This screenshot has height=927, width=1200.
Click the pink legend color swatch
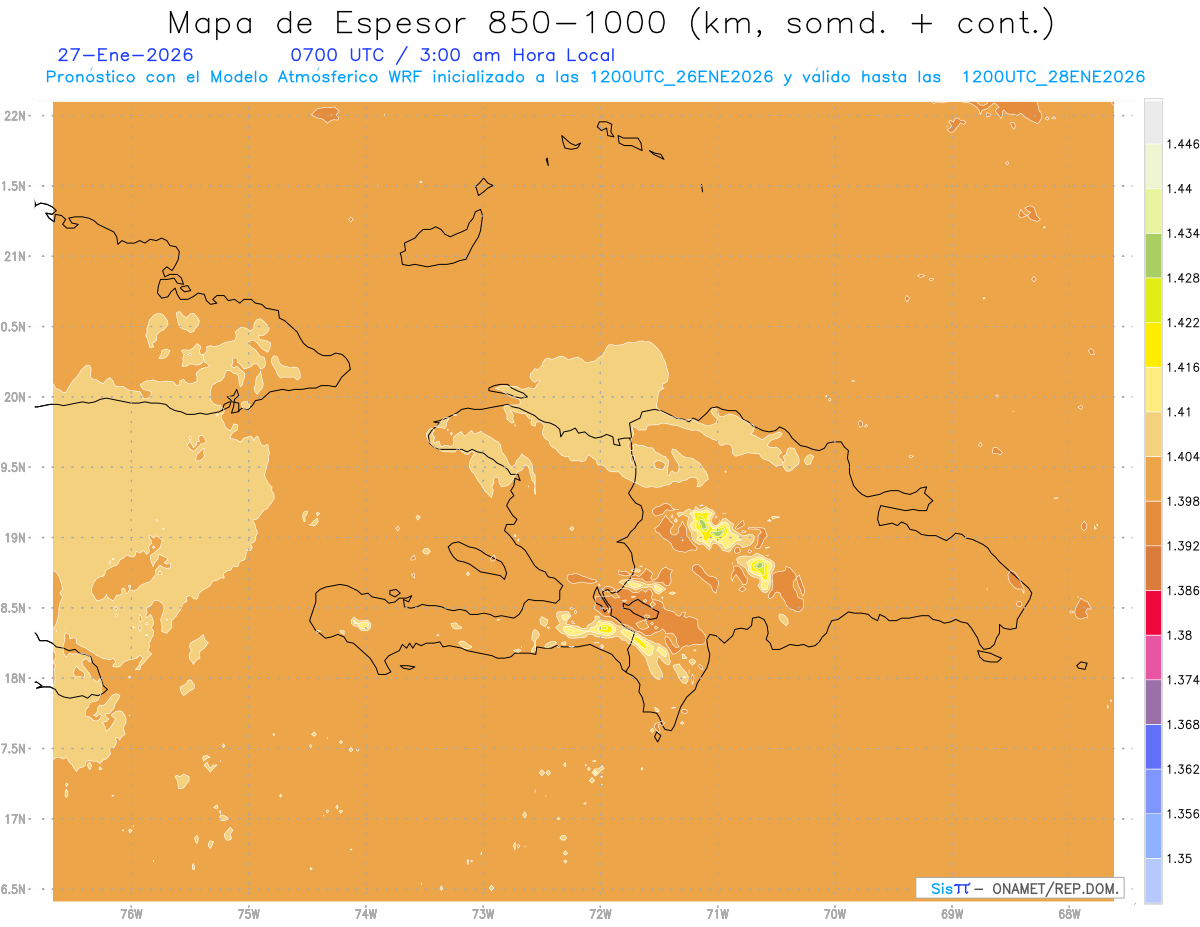click(1153, 658)
